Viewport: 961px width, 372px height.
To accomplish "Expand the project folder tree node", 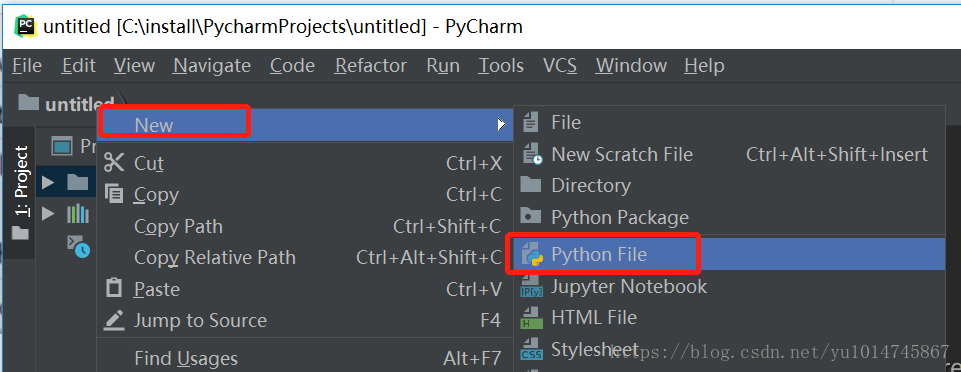I will point(48,182).
